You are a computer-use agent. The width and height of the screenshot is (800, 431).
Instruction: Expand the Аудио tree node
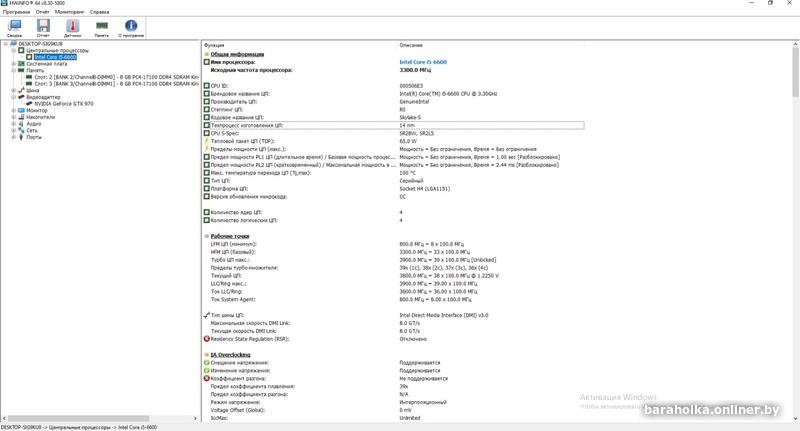14,123
